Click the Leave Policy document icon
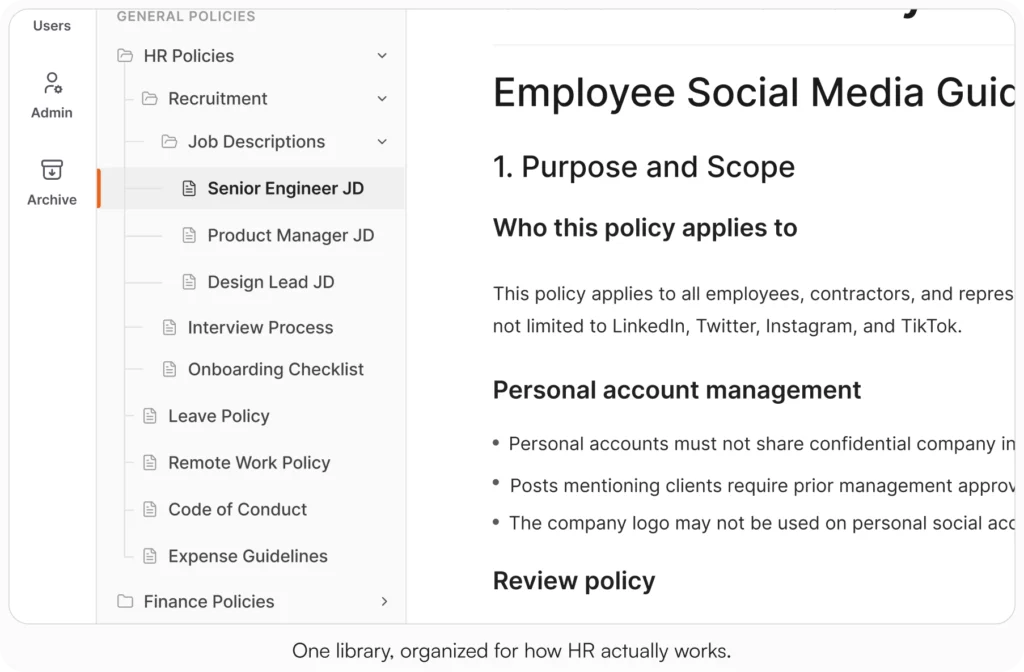 click(x=150, y=416)
